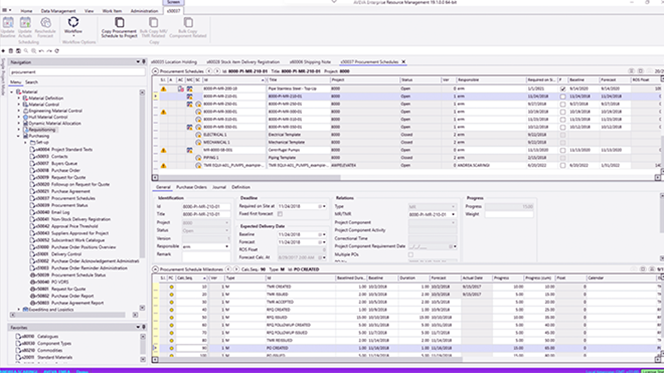
Task: Pin the Navigation panel
Action: click(144, 62)
